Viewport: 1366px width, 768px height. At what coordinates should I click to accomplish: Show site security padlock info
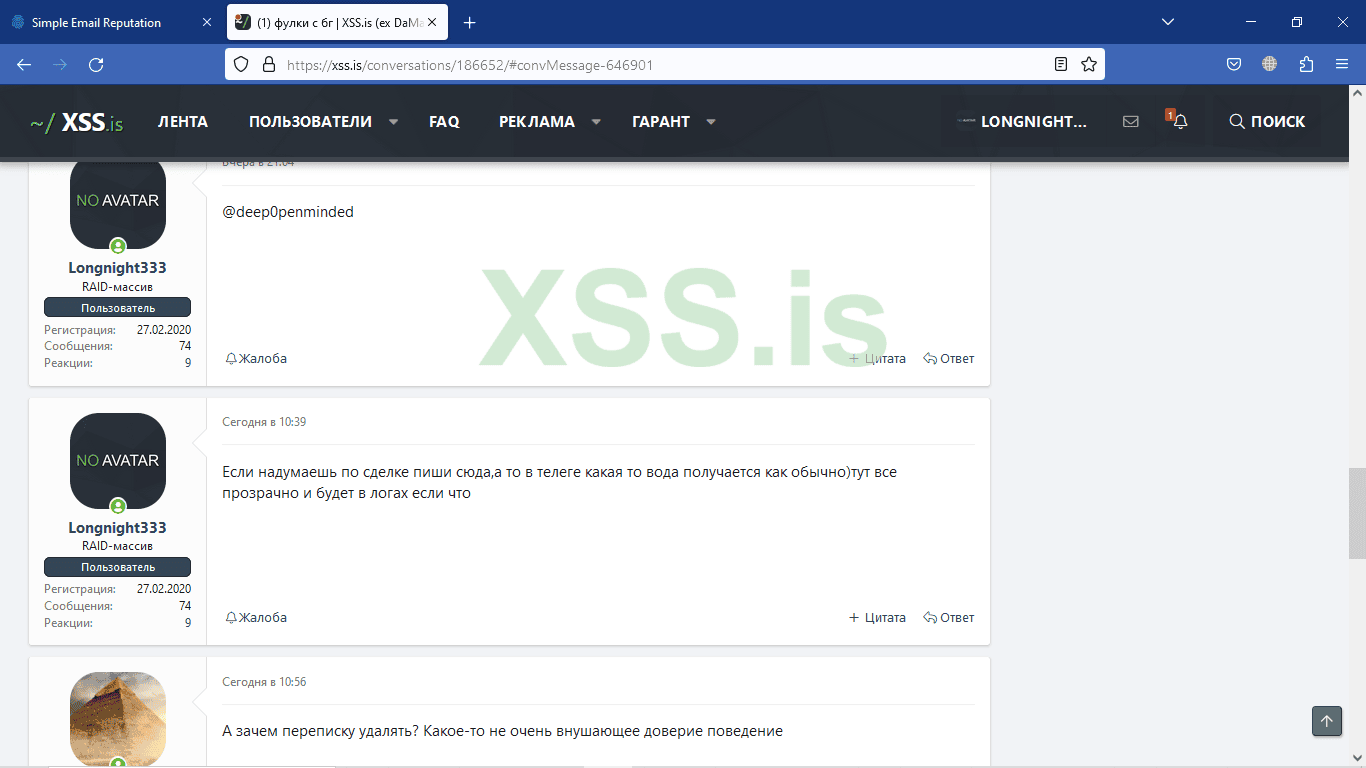pyautogui.click(x=268, y=64)
